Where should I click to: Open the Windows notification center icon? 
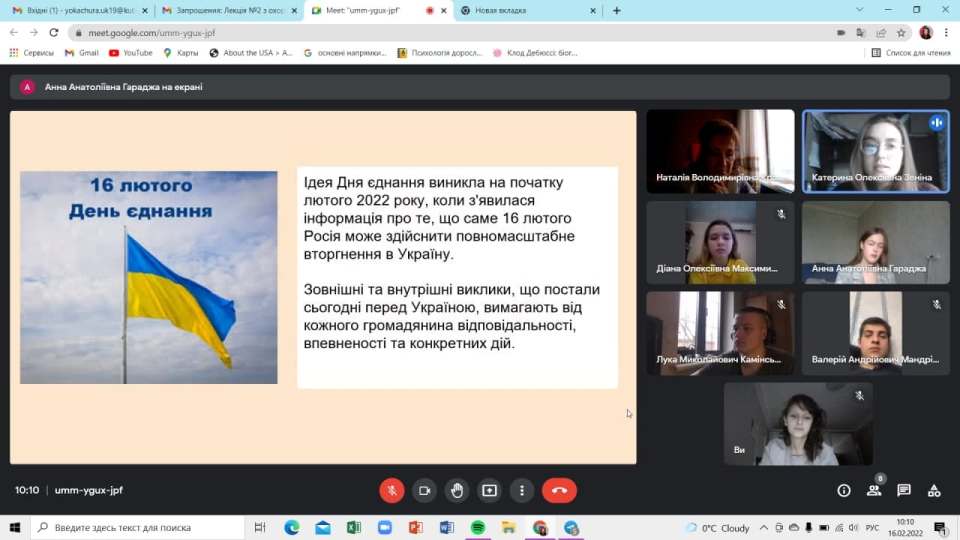coord(940,527)
